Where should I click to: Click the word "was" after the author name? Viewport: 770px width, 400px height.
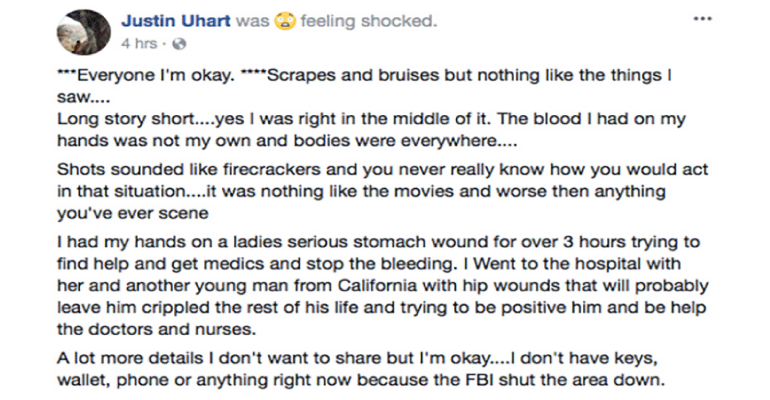[251, 22]
